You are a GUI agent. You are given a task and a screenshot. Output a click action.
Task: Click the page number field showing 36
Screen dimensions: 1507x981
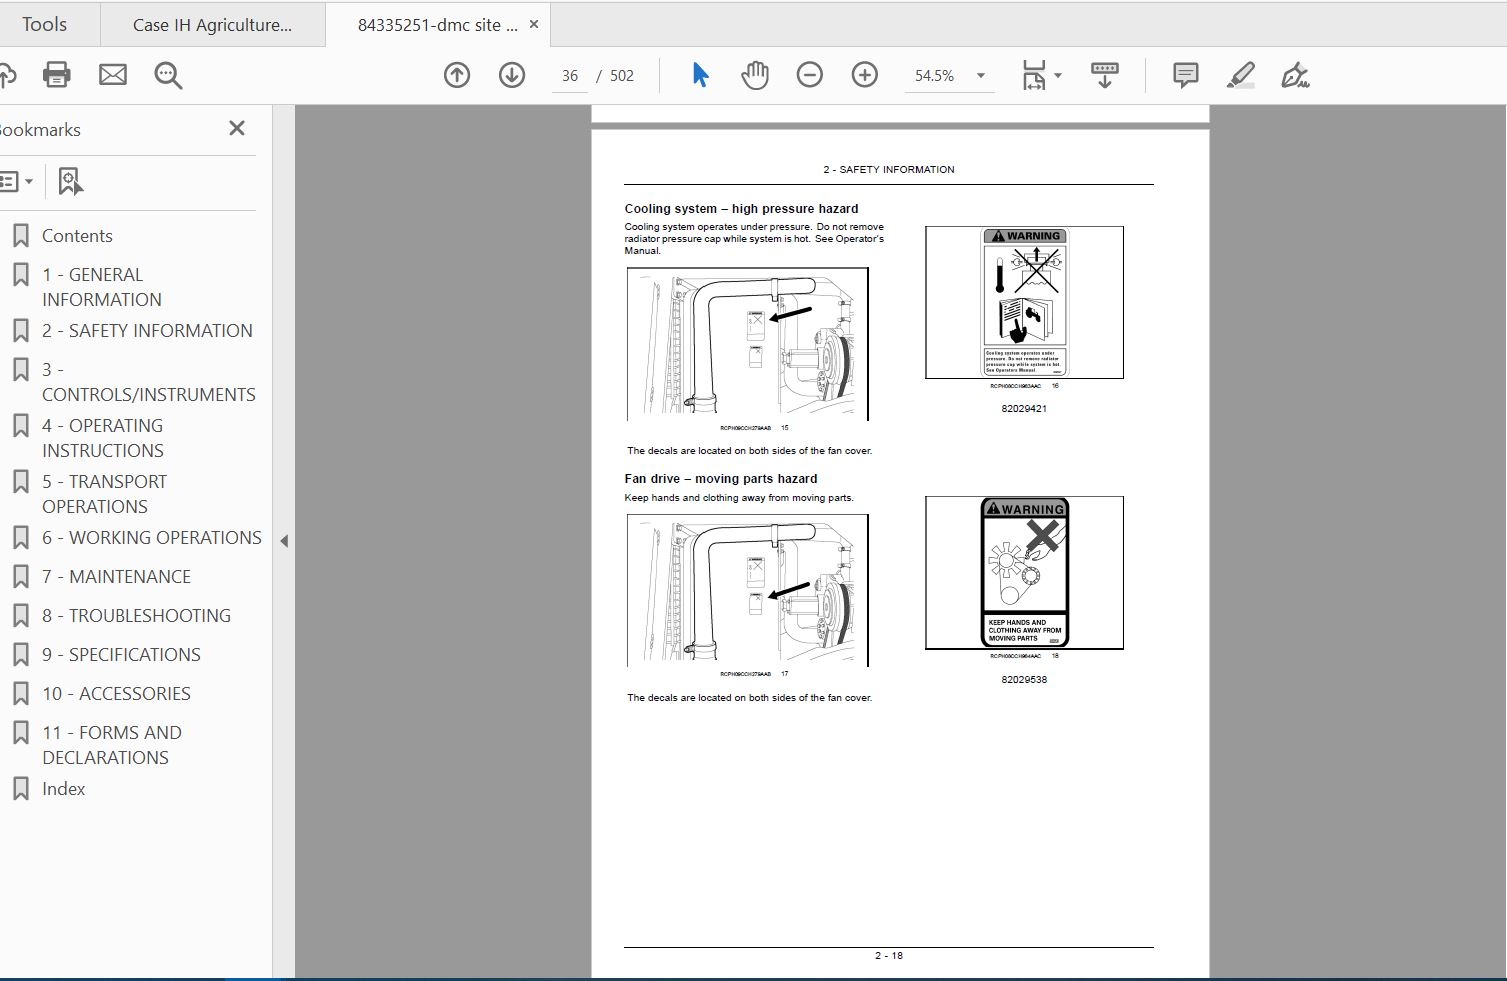coord(570,76)
